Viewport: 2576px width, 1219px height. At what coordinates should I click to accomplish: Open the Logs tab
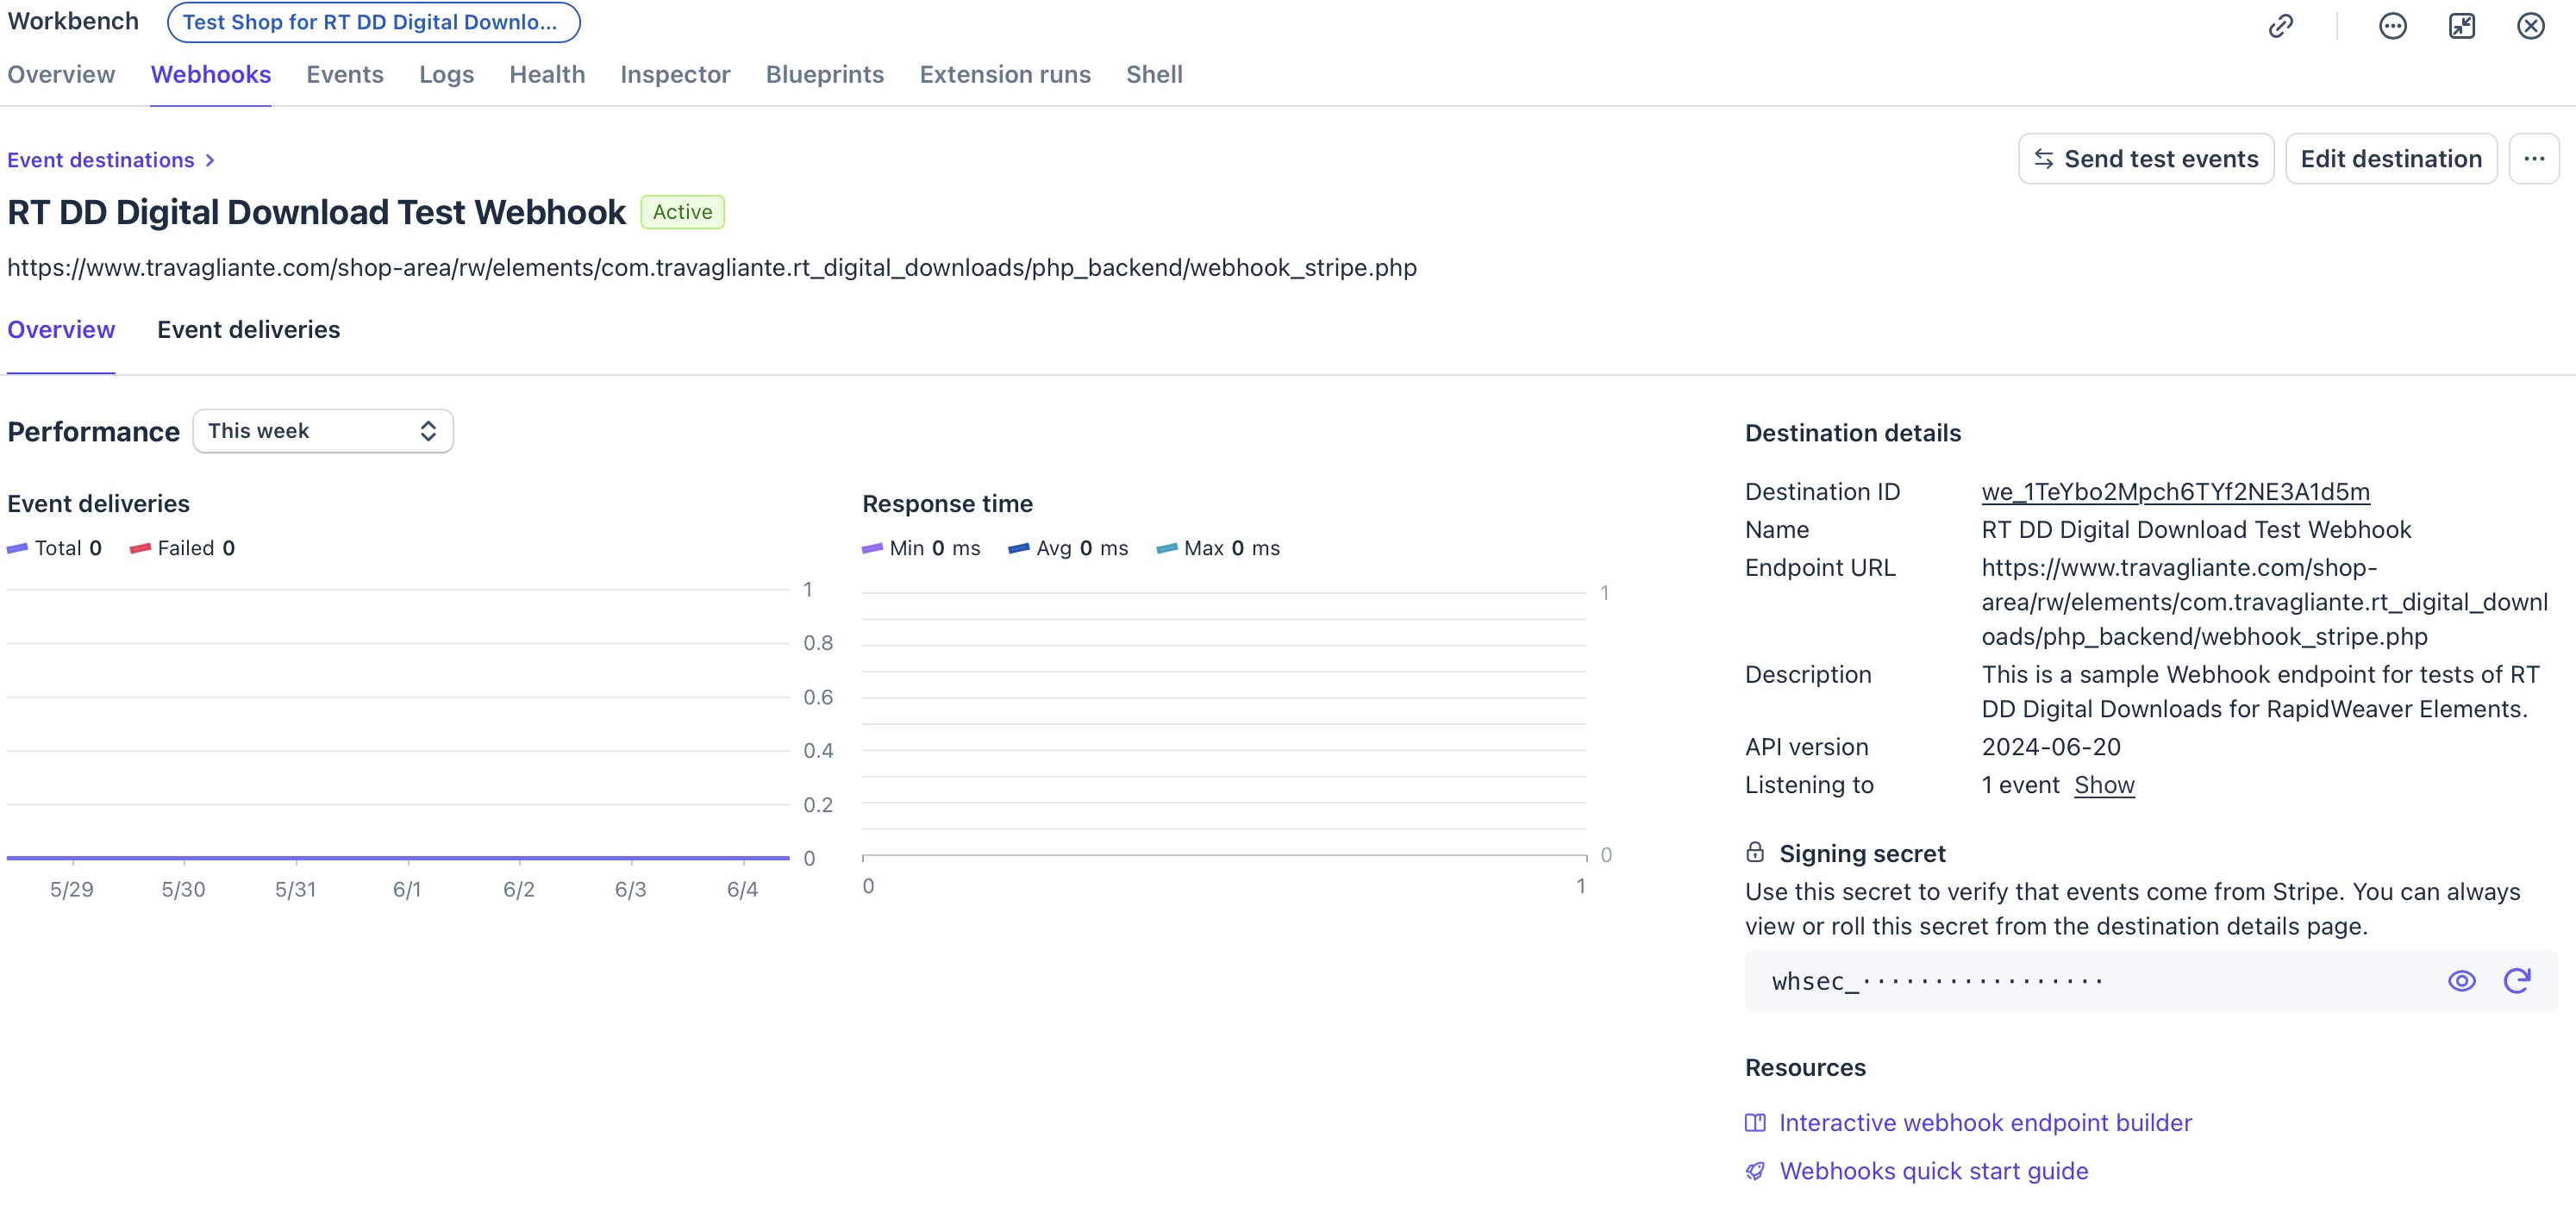click(x=446, y=75)
